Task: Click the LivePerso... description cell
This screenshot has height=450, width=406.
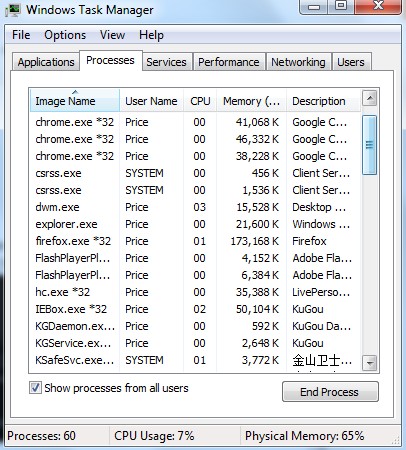Action: 321,292
